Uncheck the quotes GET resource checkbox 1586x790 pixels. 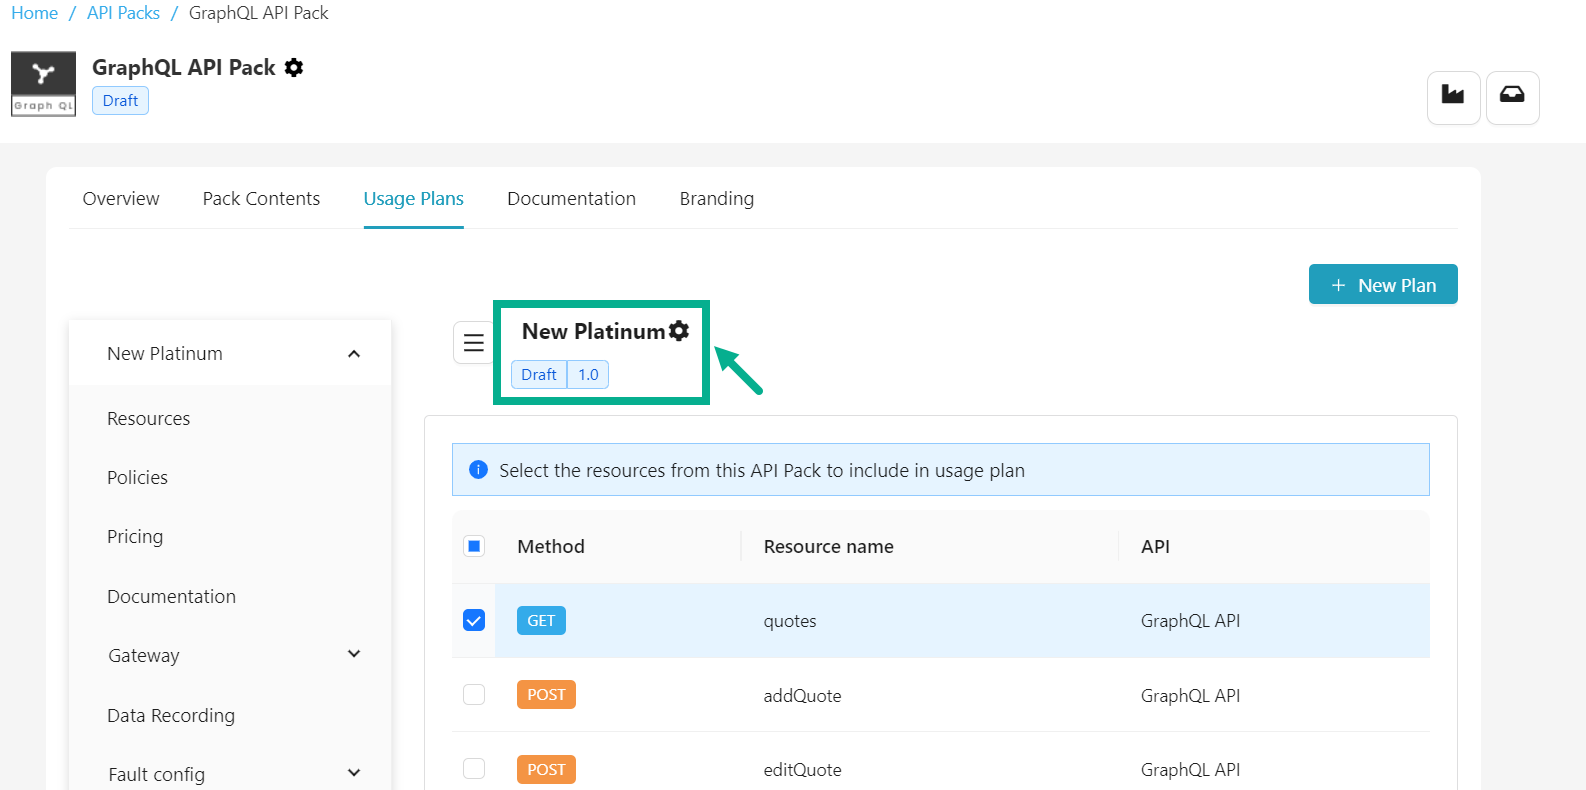point(474,621)
